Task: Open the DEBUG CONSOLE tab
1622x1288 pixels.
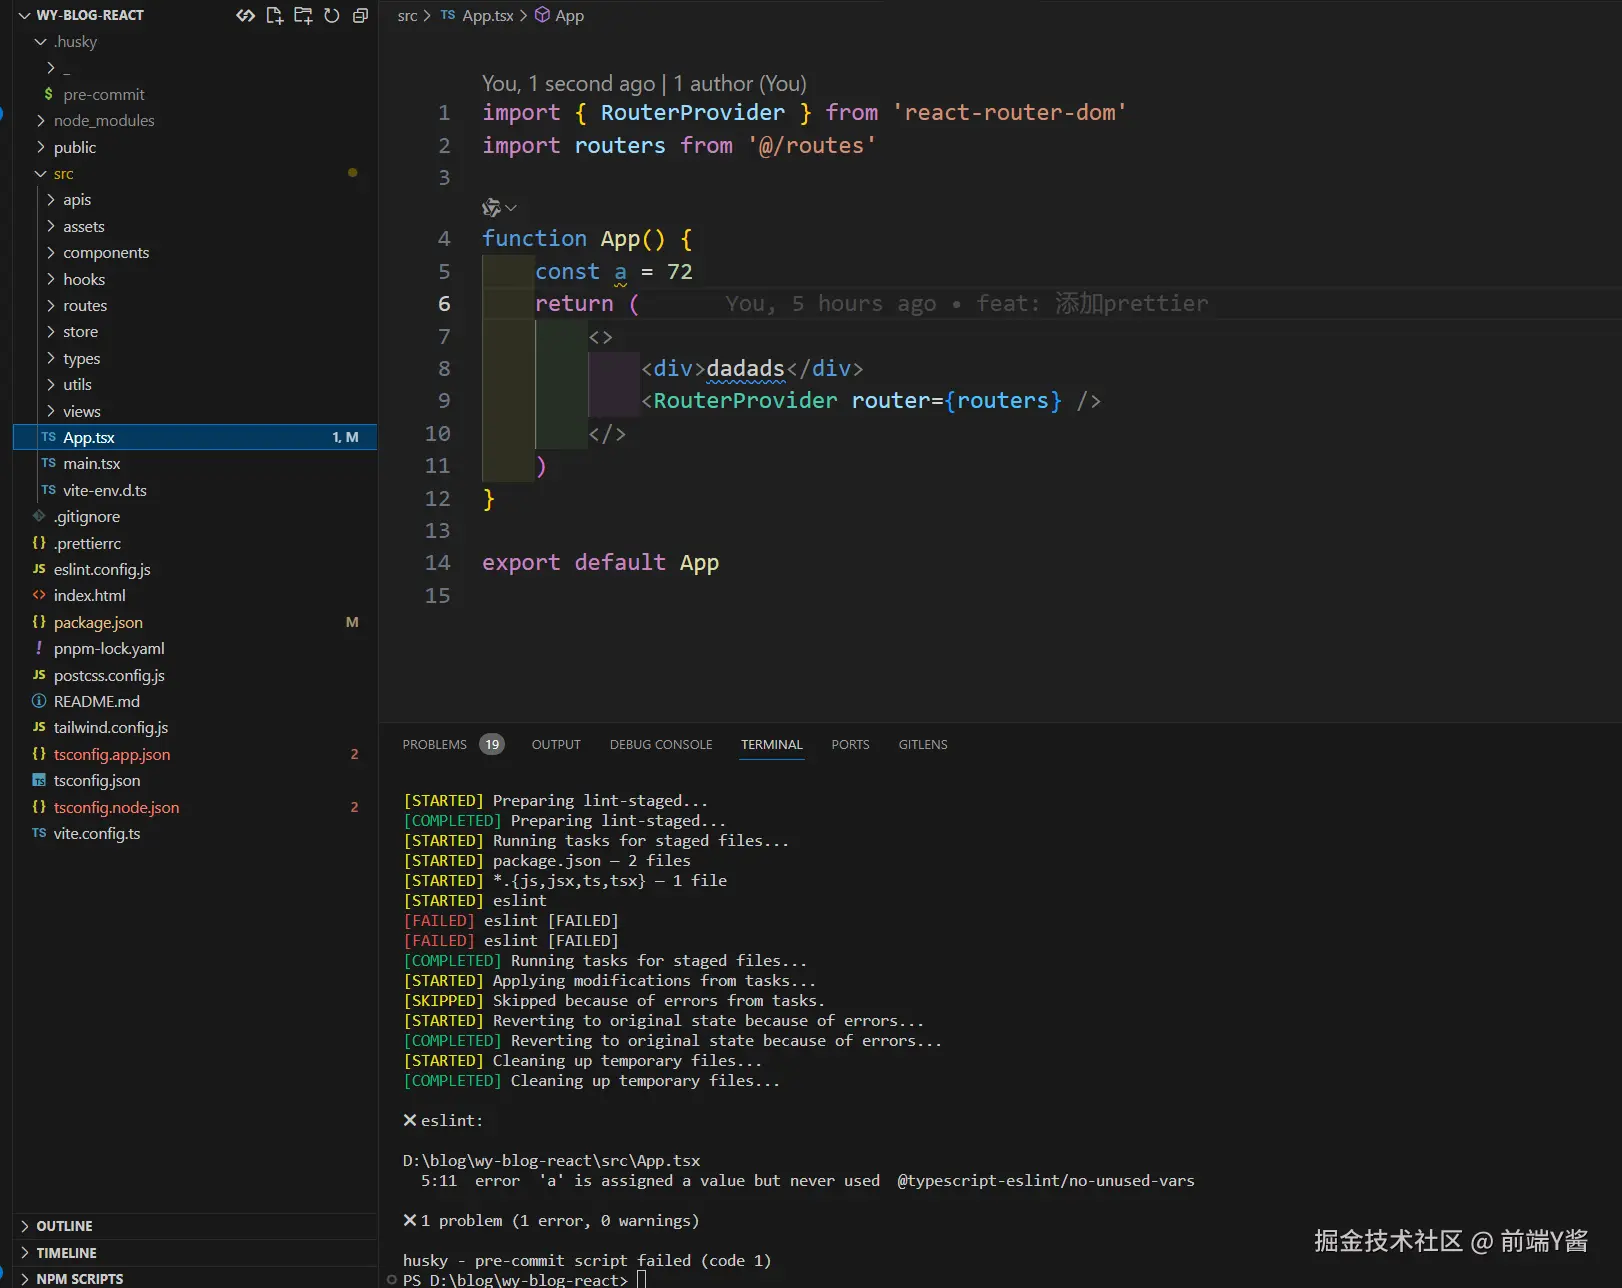Action: [x=661, y=745]
